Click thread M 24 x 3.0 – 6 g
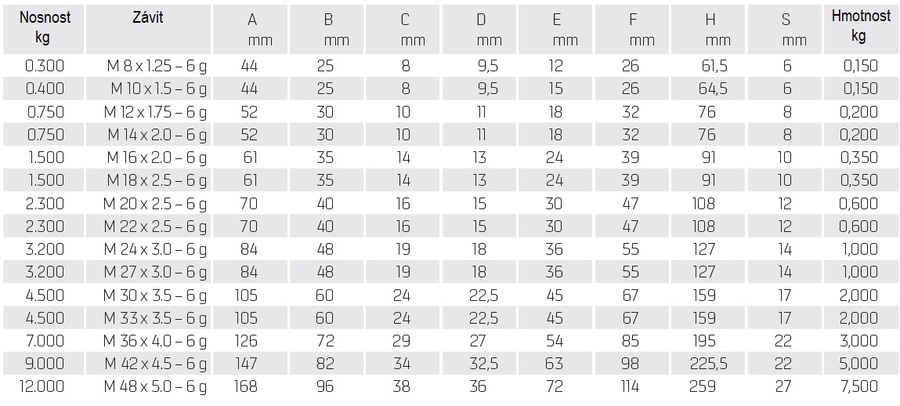Screen dimensions: 900x406 [x=155, y=249]
